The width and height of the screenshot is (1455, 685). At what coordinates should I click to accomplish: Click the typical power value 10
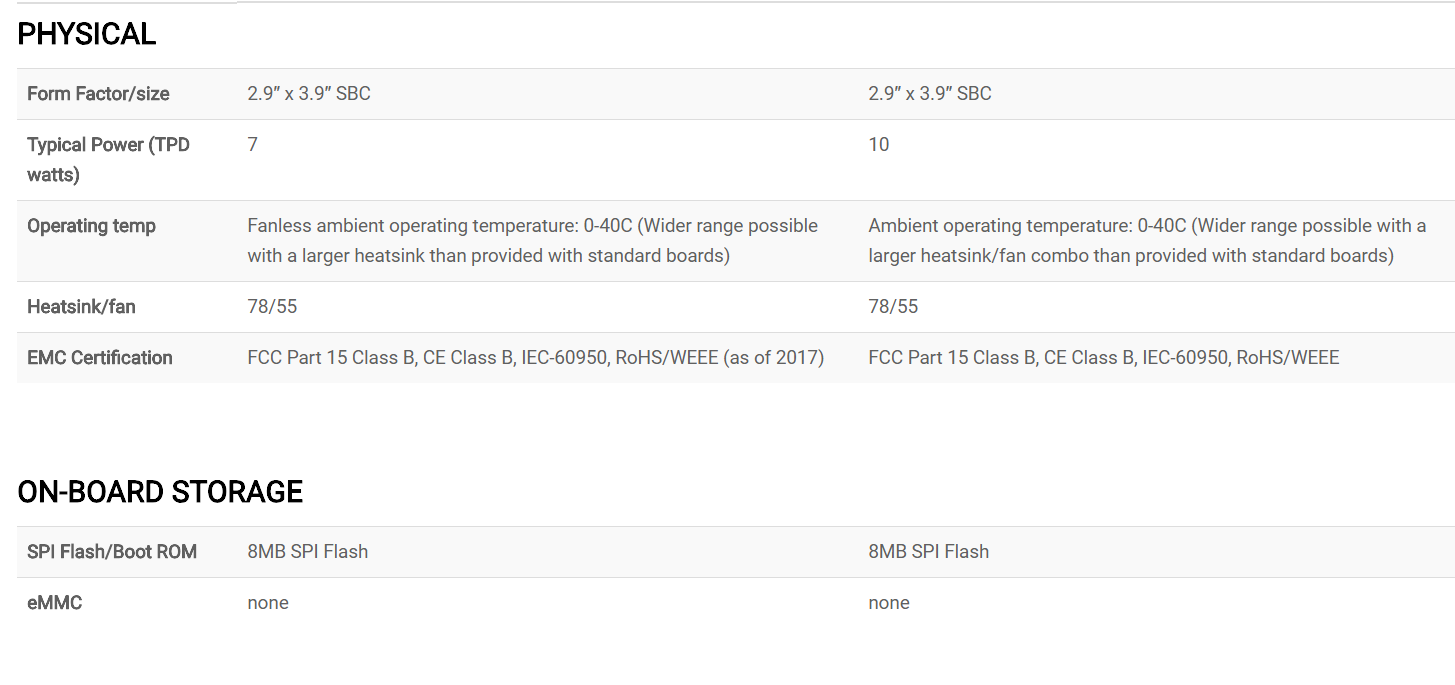879,145
